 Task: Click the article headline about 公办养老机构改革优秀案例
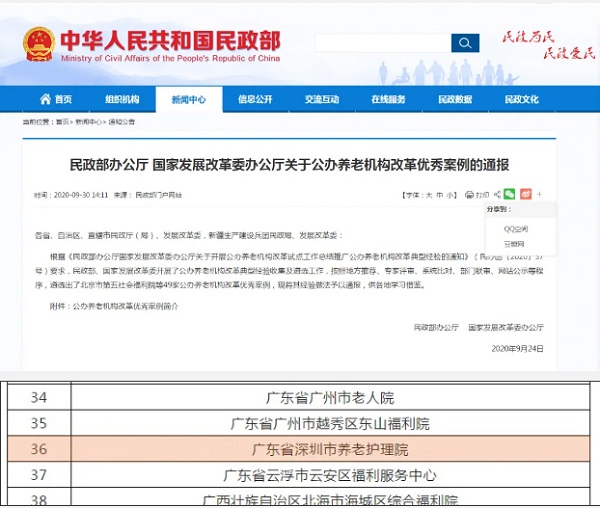(x=289, y=165)
